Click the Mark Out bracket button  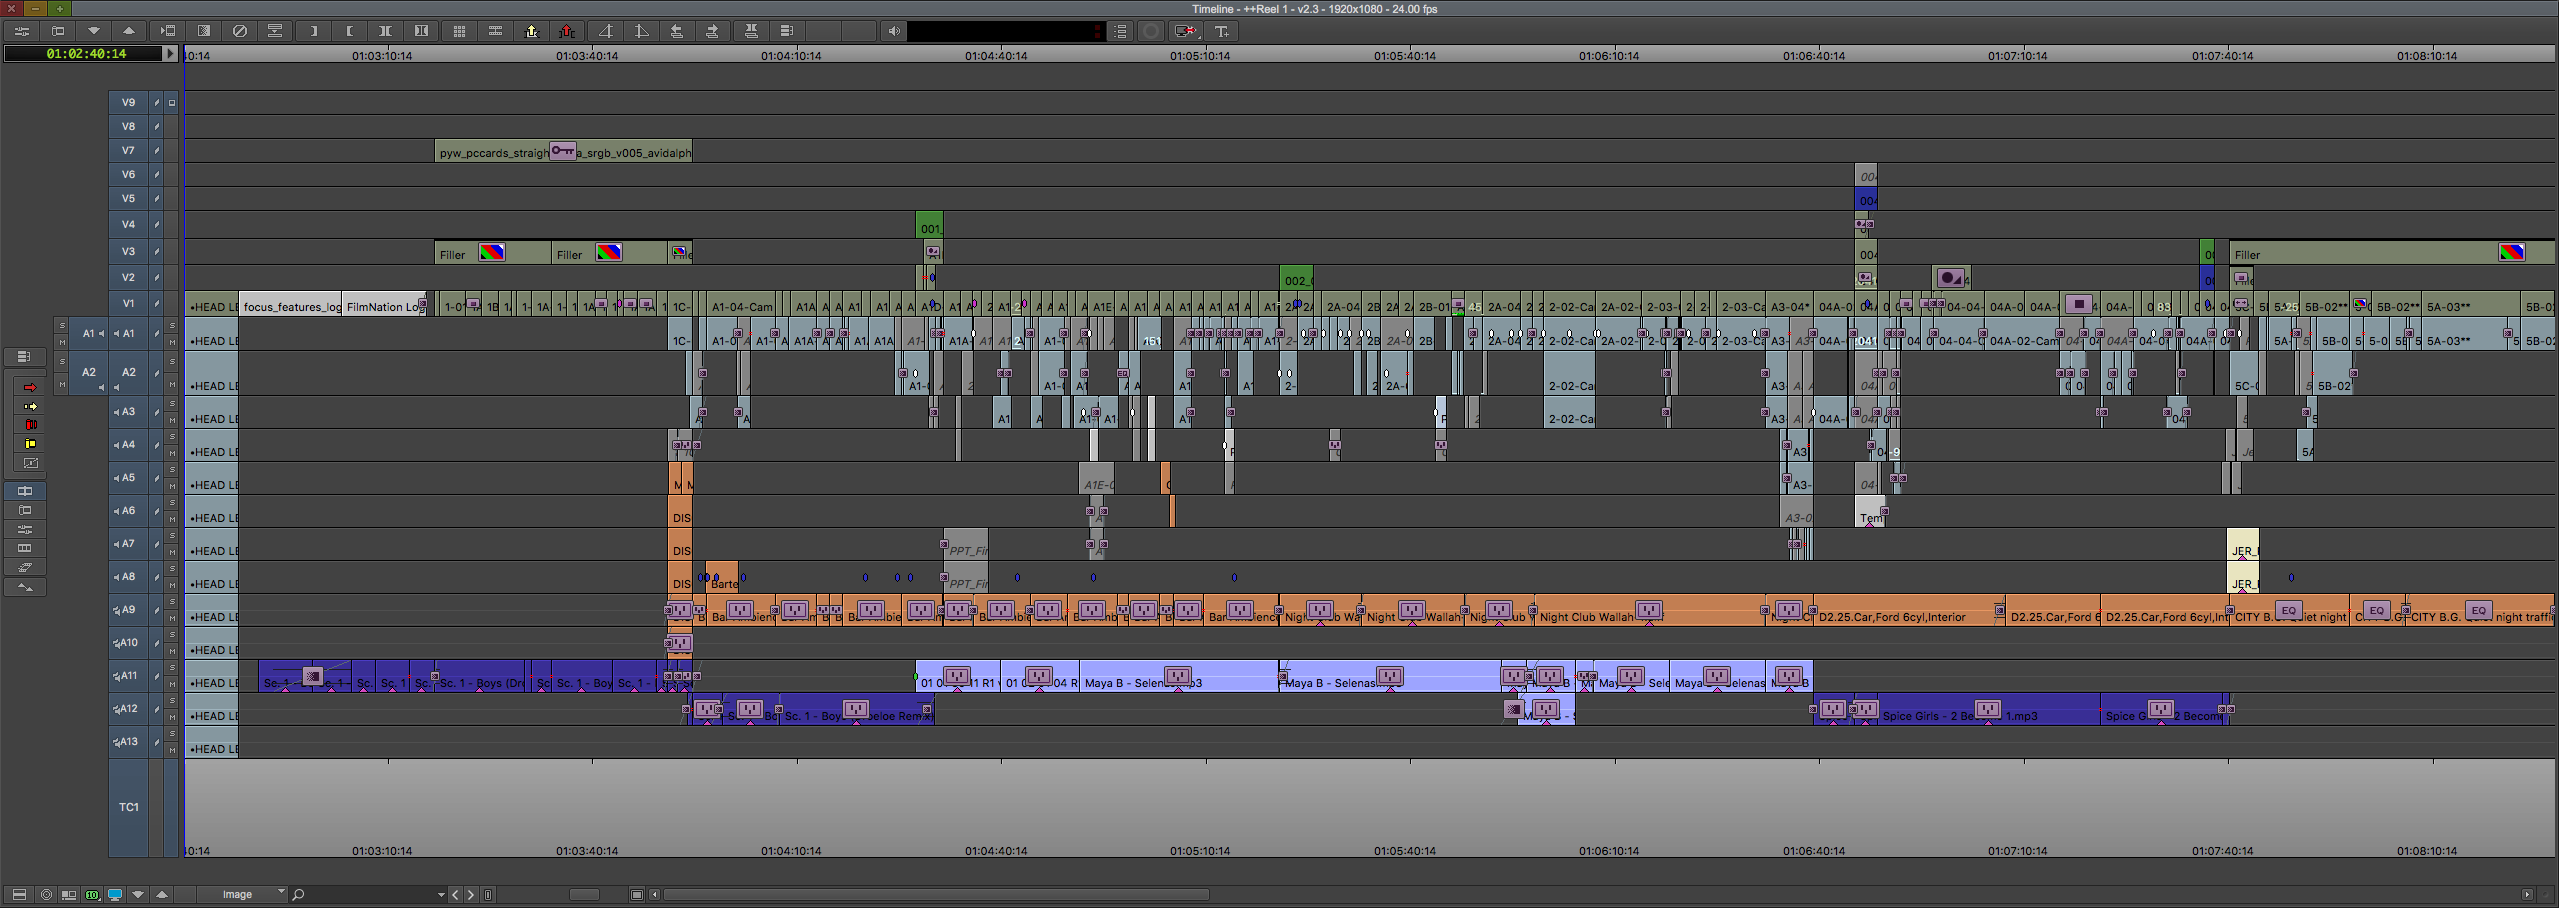click(350, 31)
